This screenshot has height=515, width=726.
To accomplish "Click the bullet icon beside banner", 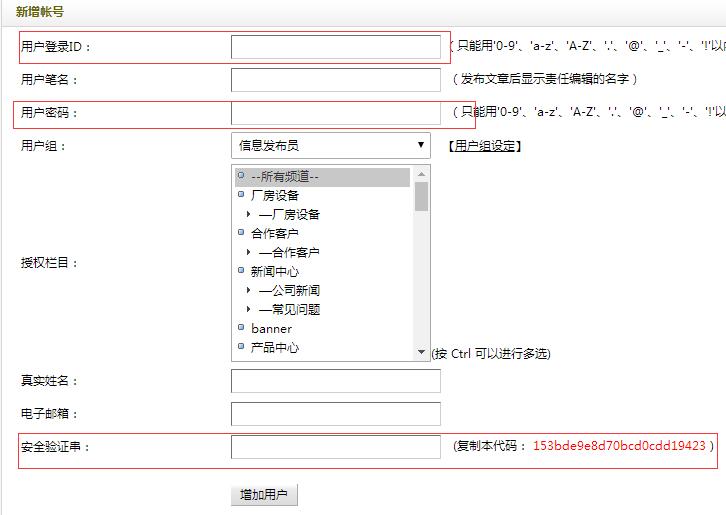I will [241, 327].
